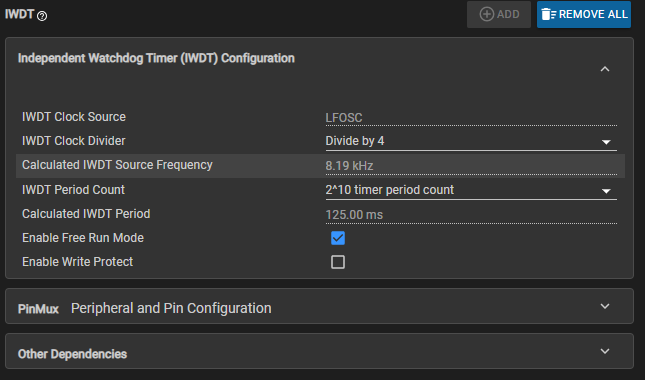The height and width of the screenshot is (380, 645).
Task: Click the REMOVE ALL button text
Action: (593, 14)
